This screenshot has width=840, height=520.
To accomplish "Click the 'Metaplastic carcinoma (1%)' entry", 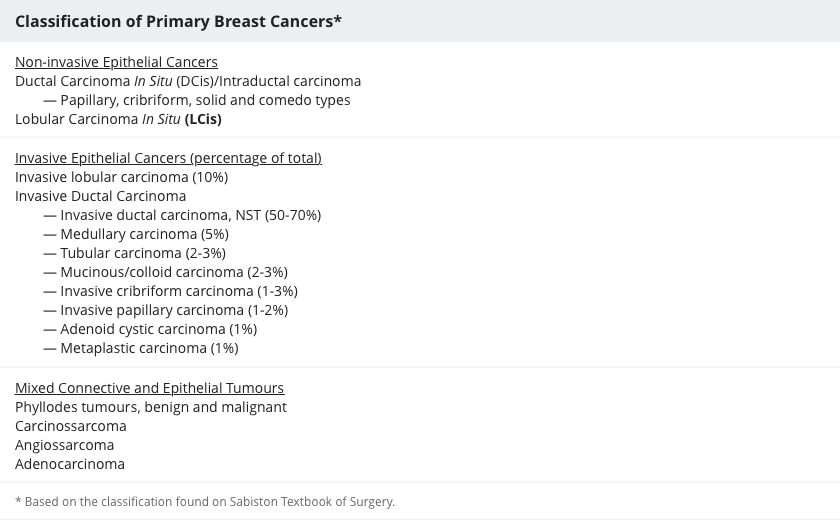I will click(149, 348).
